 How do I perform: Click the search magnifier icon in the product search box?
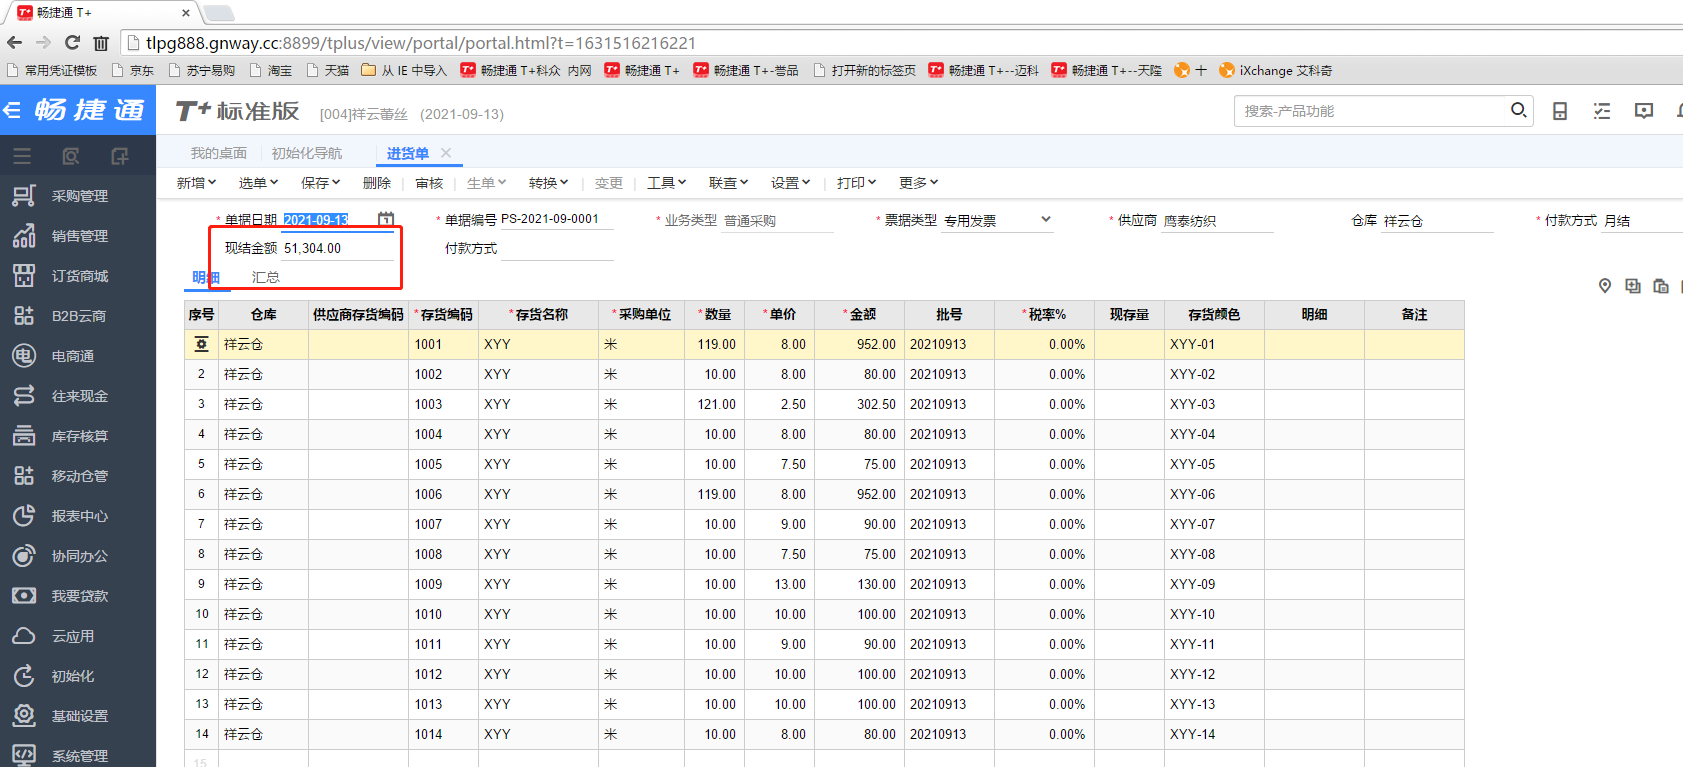tap(1518, 110)
